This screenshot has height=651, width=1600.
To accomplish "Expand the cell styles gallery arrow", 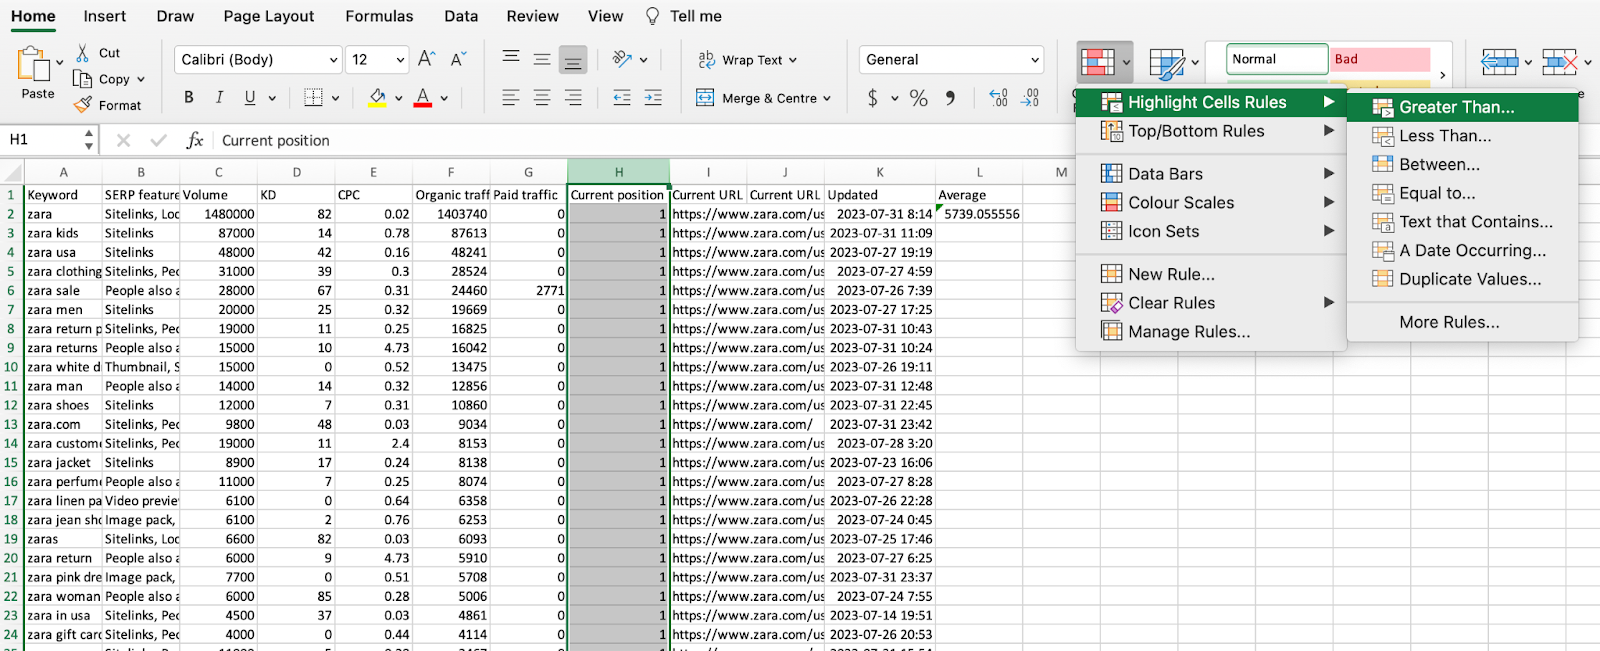I will pyautogui.click(x=1442, y=75).
